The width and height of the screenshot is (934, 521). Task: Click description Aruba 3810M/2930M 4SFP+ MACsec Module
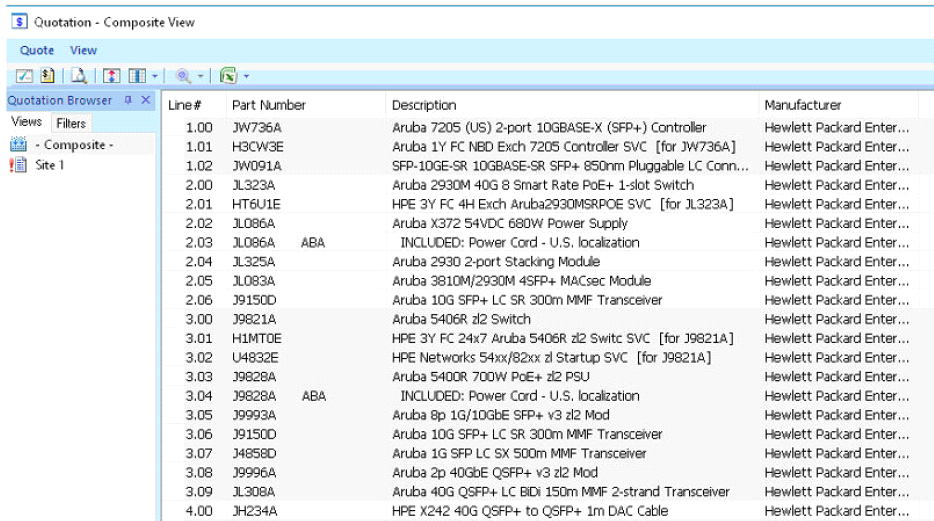[521, 281]
